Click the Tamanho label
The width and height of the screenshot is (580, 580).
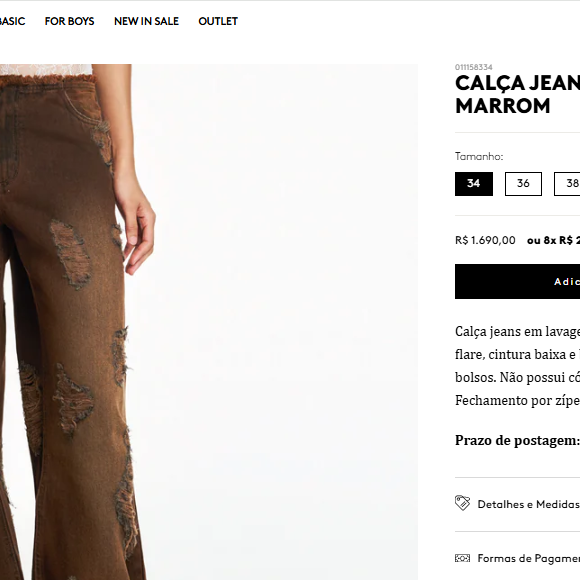479,156
